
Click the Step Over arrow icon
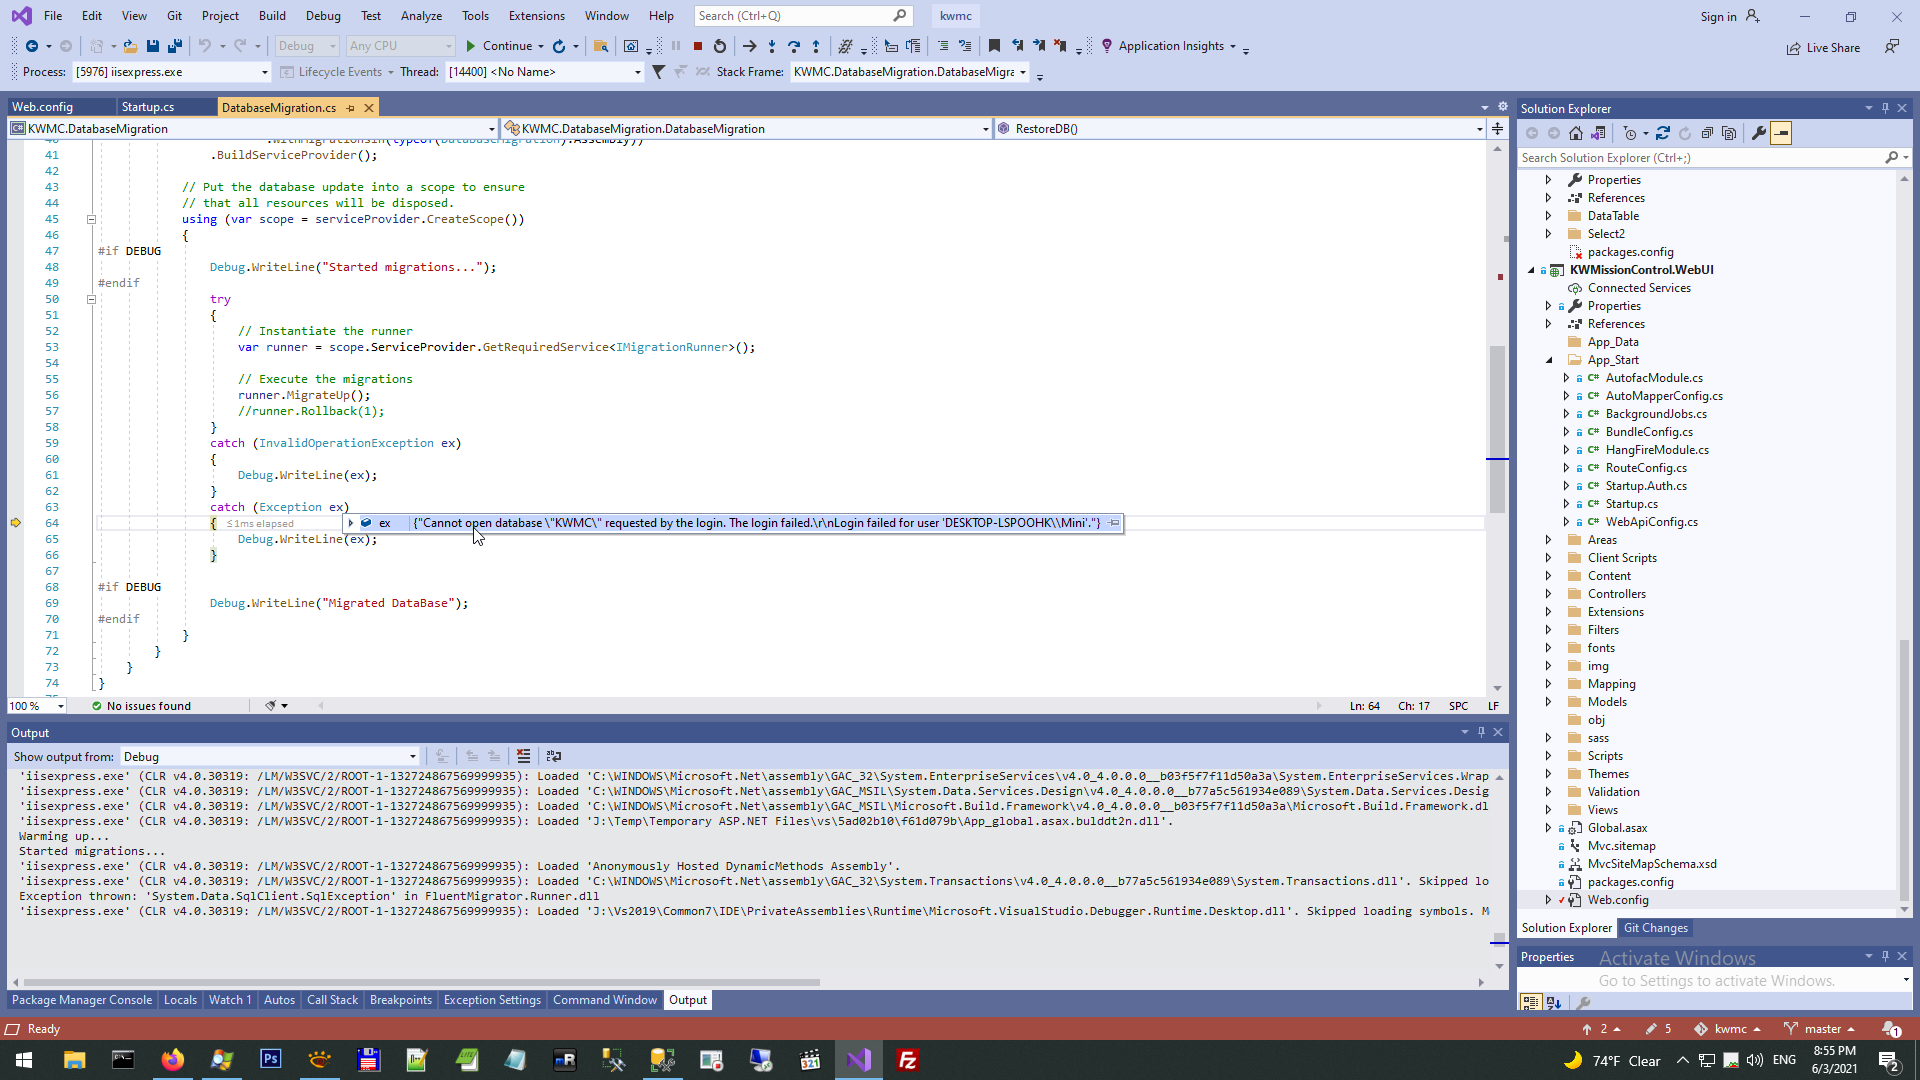[794, 46]
